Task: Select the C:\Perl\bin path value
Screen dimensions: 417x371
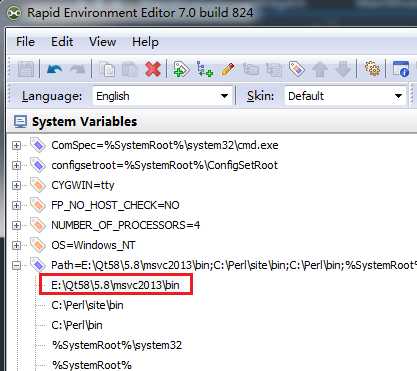Action: point(77,325)
